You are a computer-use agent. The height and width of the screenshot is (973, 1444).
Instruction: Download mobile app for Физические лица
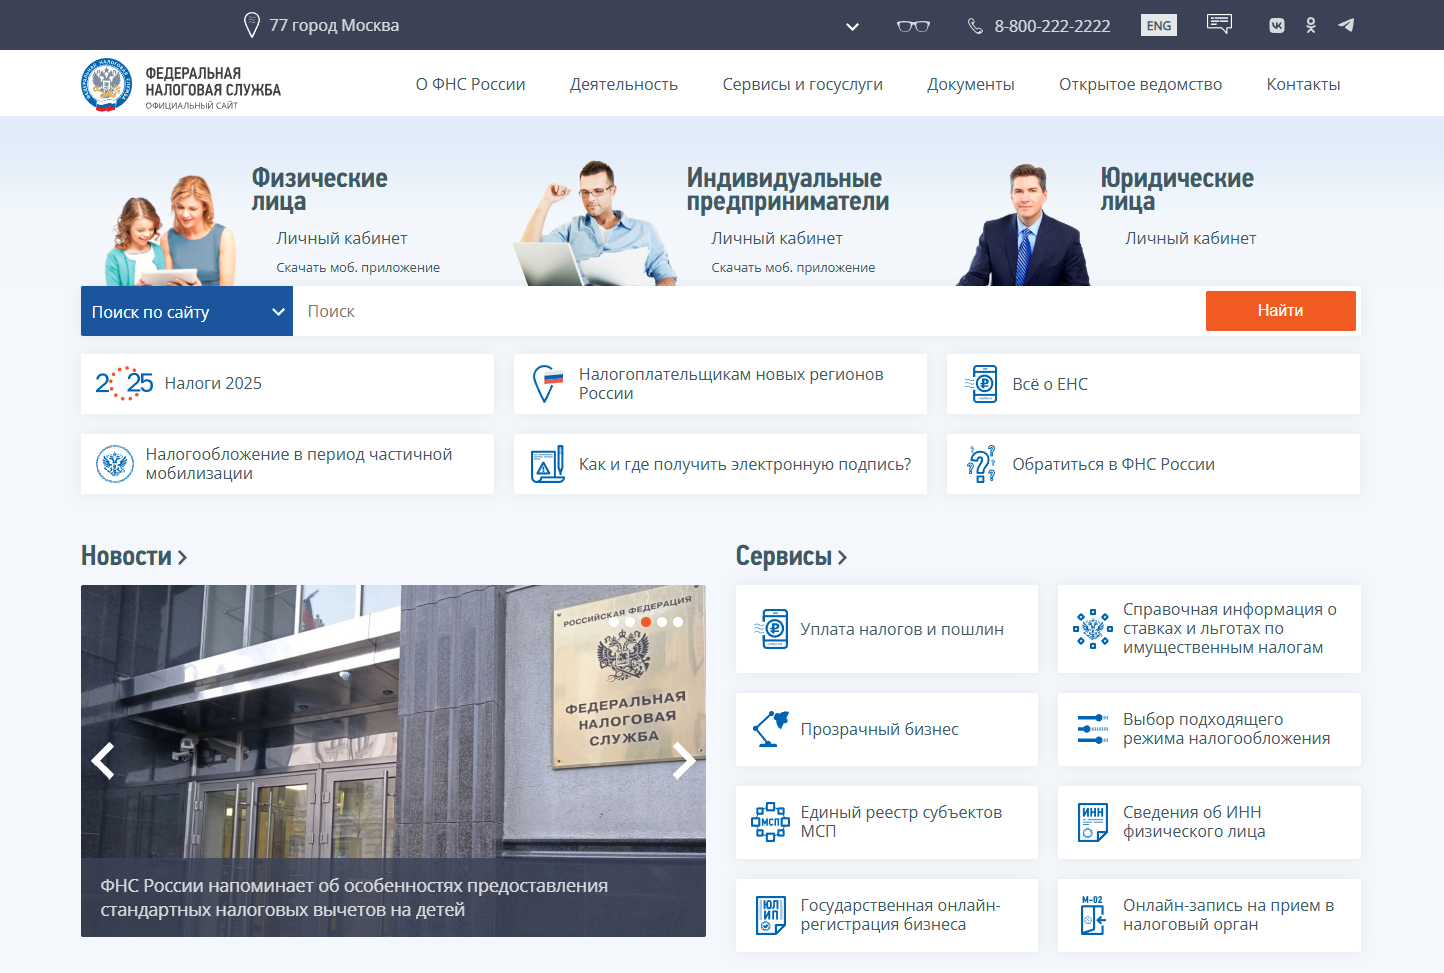coord(358,267)
